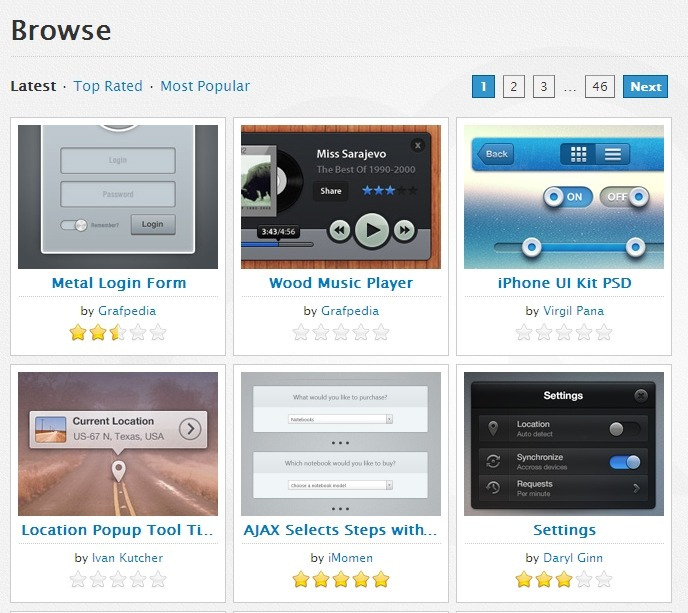Click the Next page button
688x613 pixels.
click(645, 86)
